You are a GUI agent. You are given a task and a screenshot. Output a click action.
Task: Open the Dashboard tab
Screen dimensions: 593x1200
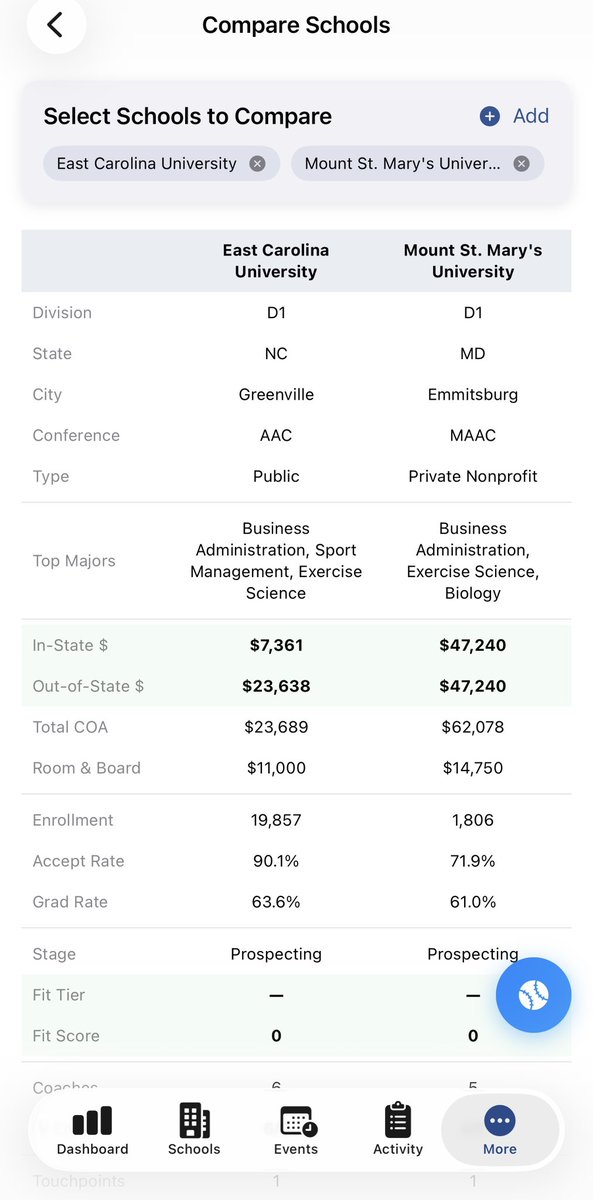click(x=92, y=1129)
